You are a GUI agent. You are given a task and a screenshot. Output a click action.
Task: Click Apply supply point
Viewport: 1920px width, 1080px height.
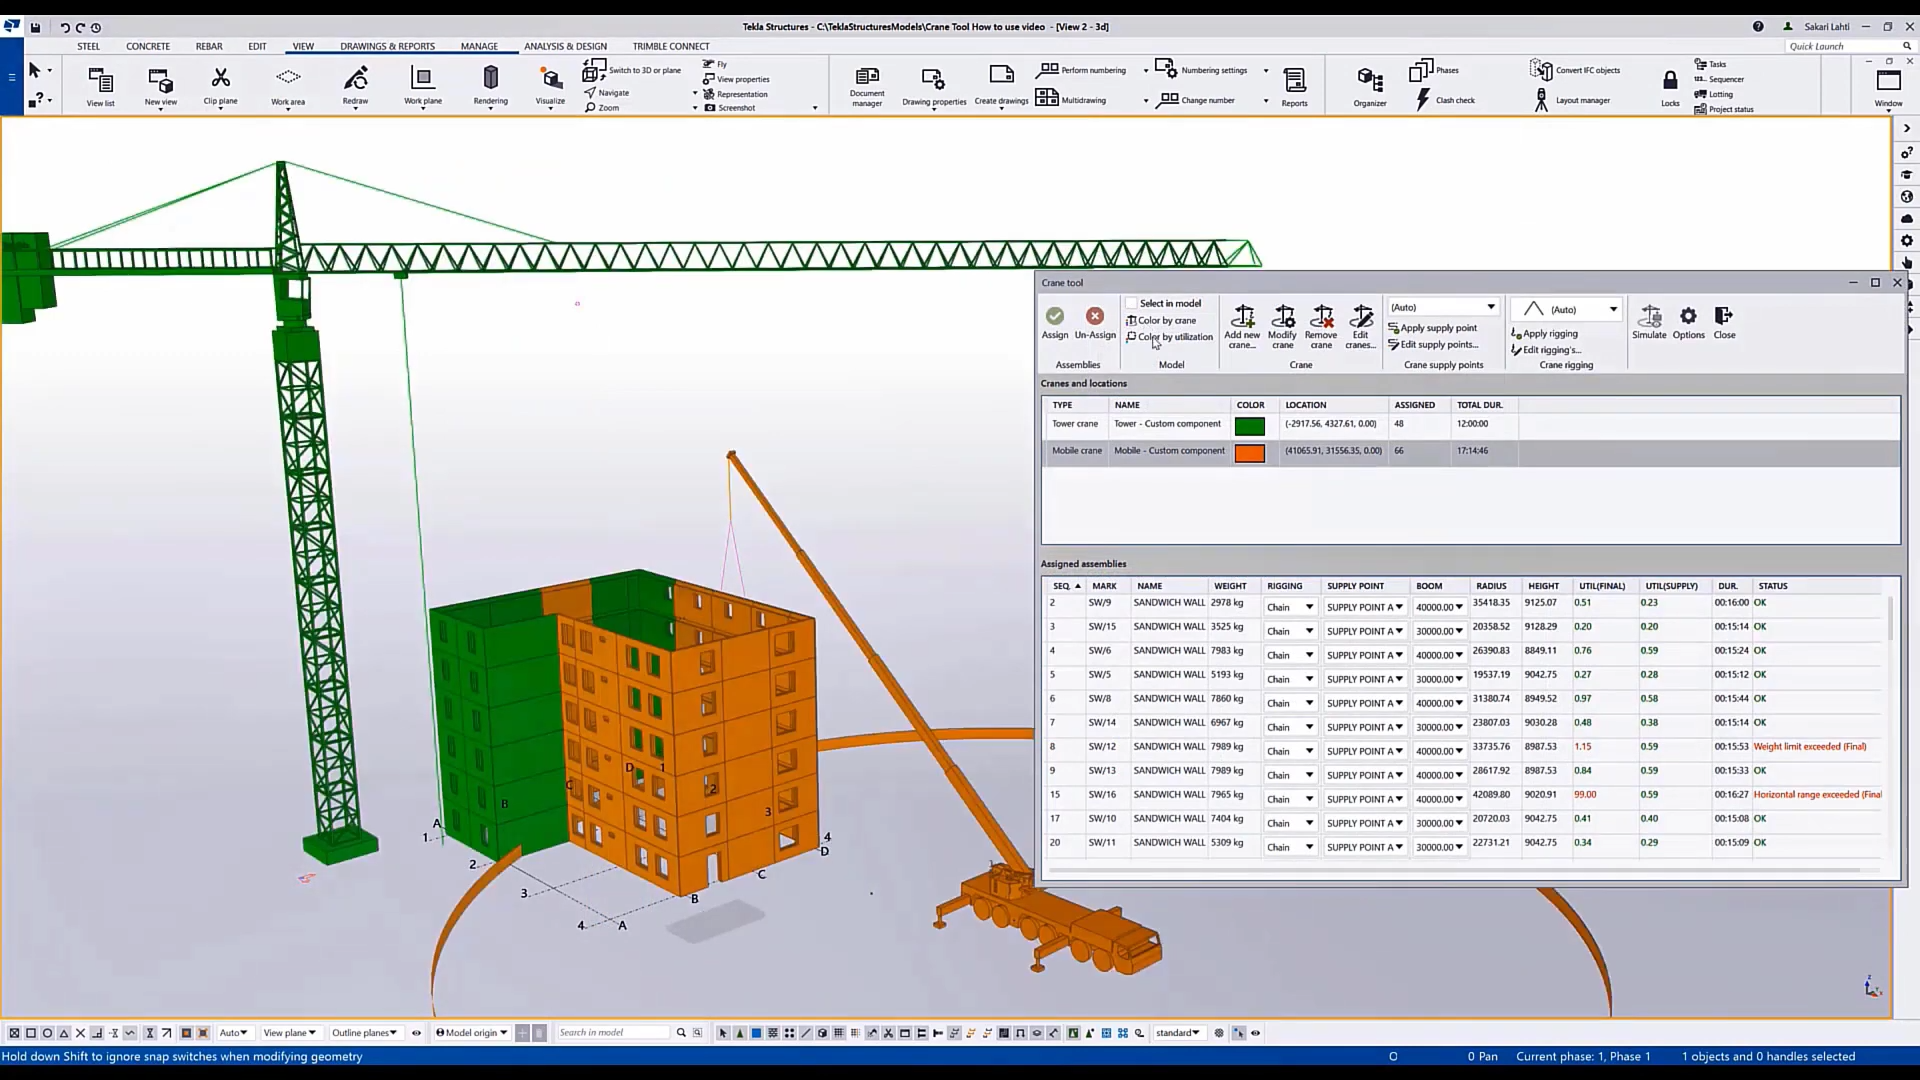pos(1433,328)
